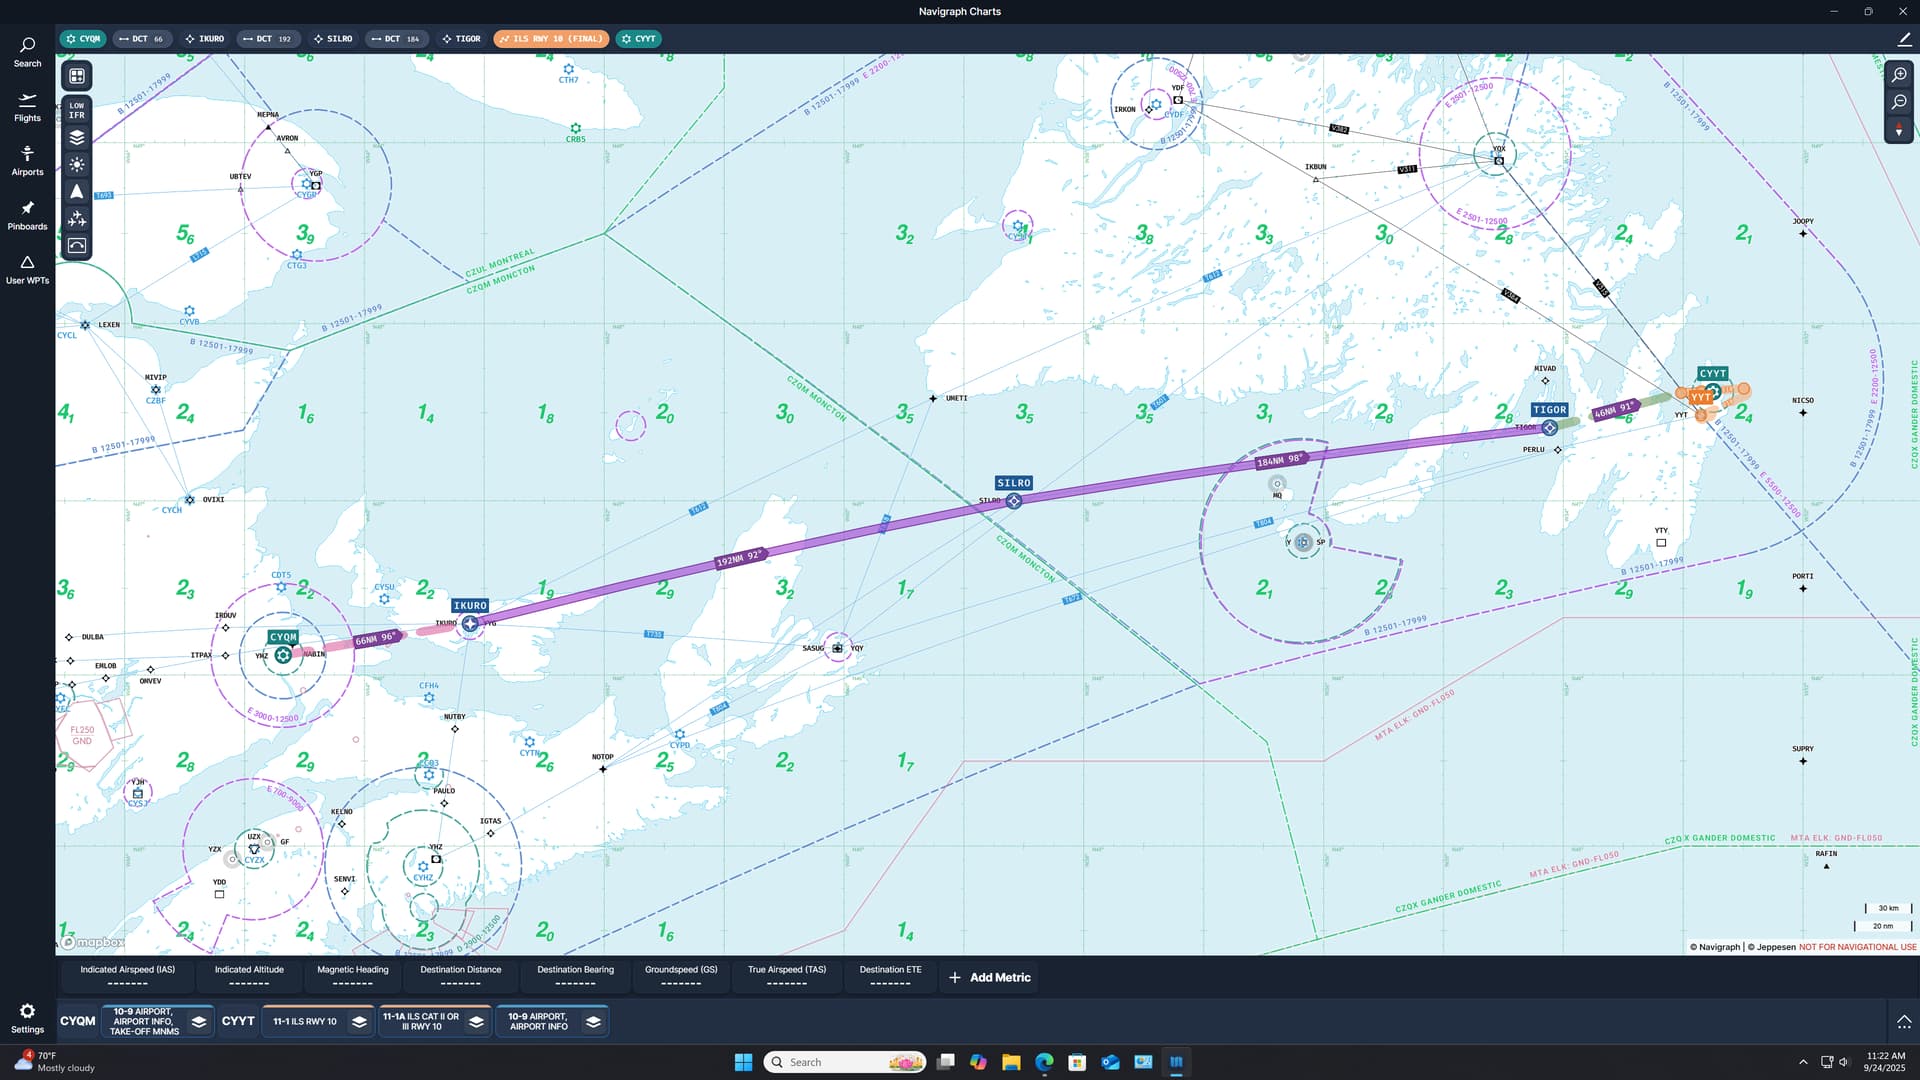
Task: Open the Flights sidebar panel
Action: point(27,107)
